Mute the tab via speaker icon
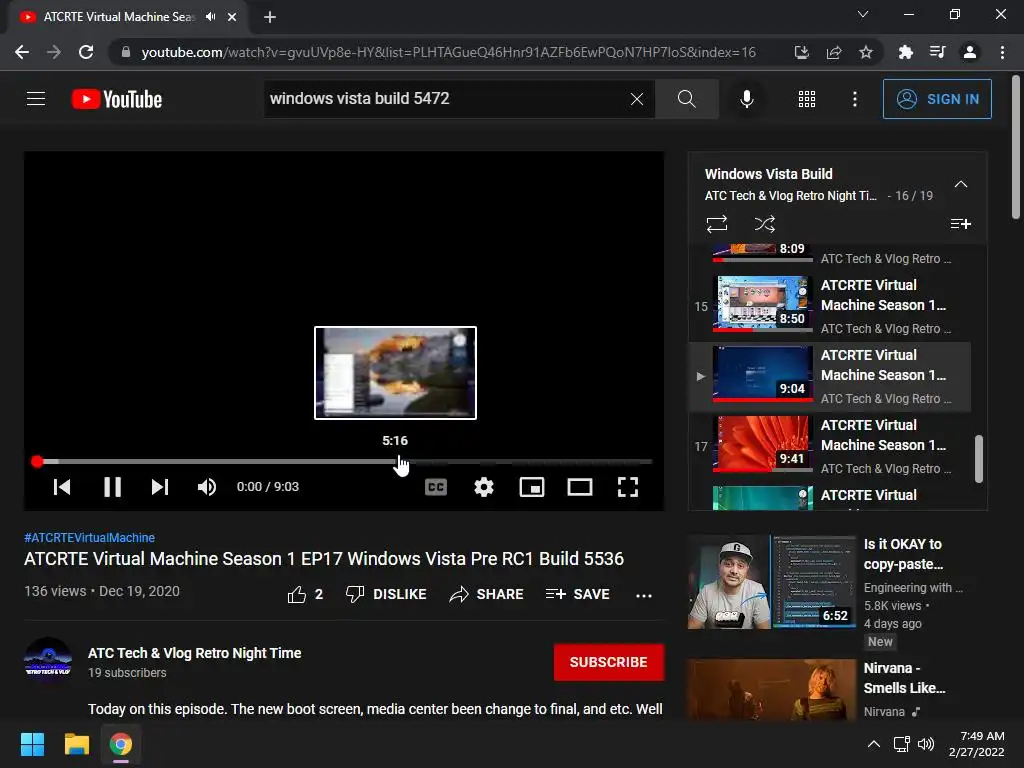This screenshot has width=1024, height=768. [210, 17]
